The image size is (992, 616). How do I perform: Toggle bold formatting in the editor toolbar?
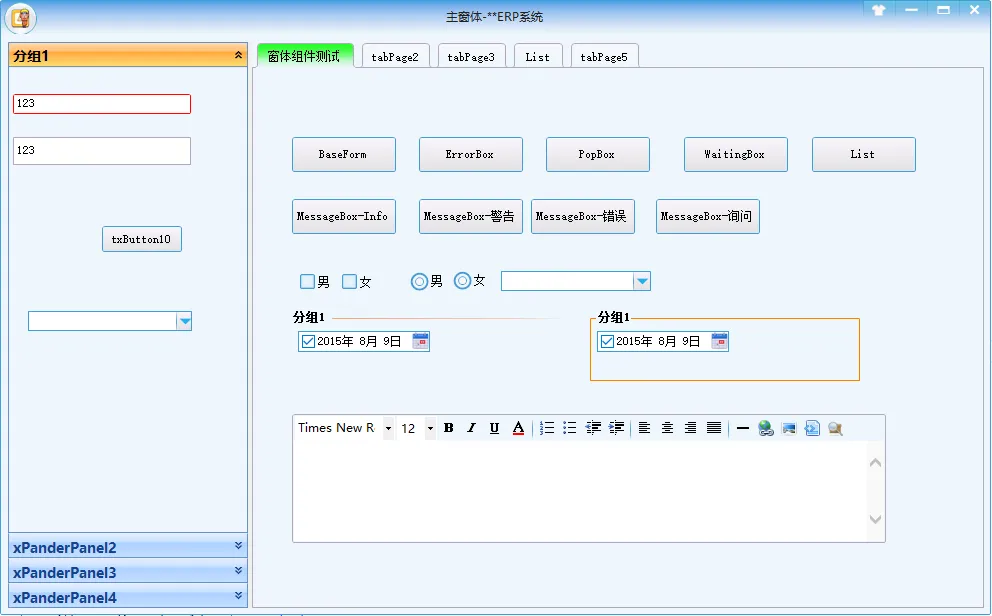click(449, 428)
